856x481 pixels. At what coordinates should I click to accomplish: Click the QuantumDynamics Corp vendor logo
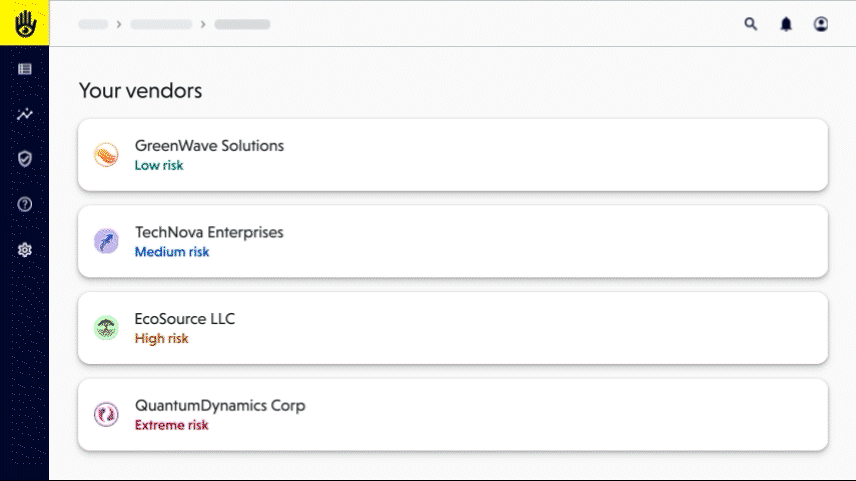tap(106, 414)
